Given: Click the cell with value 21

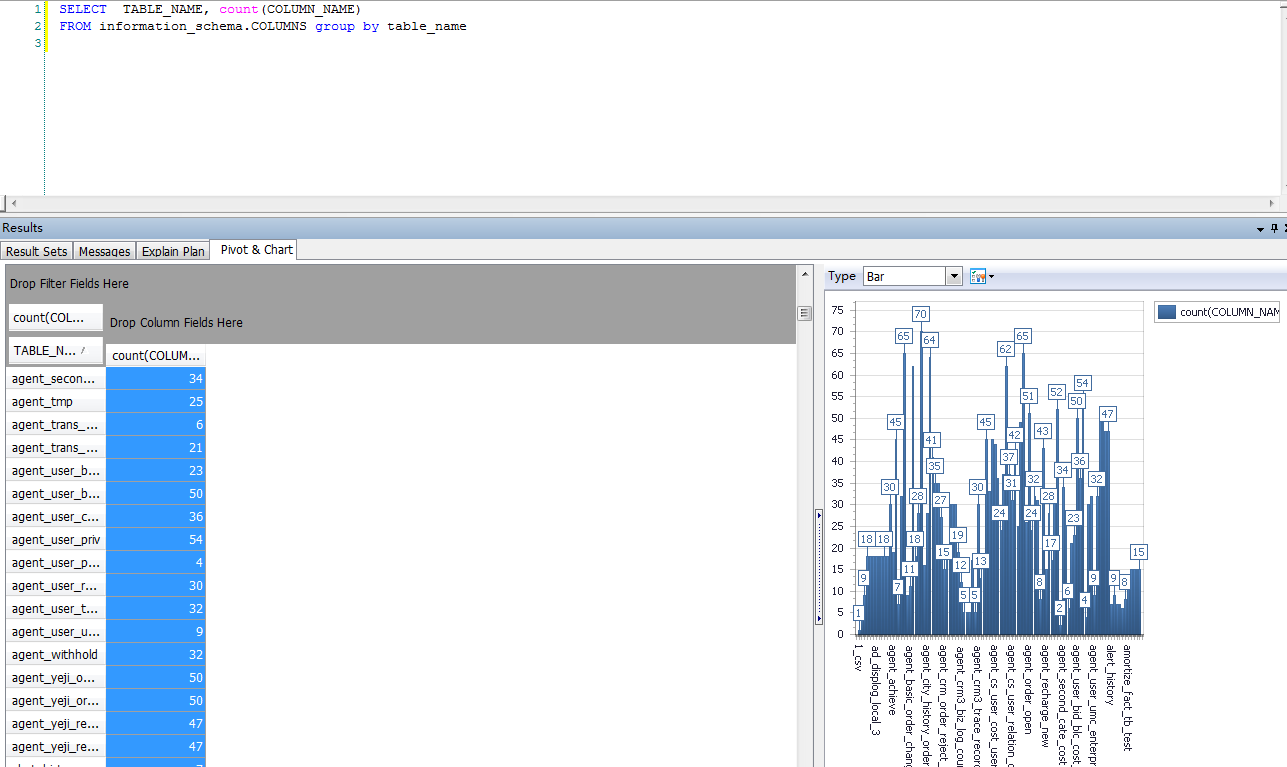Looking at the screenshot, I should click(156, 448).
